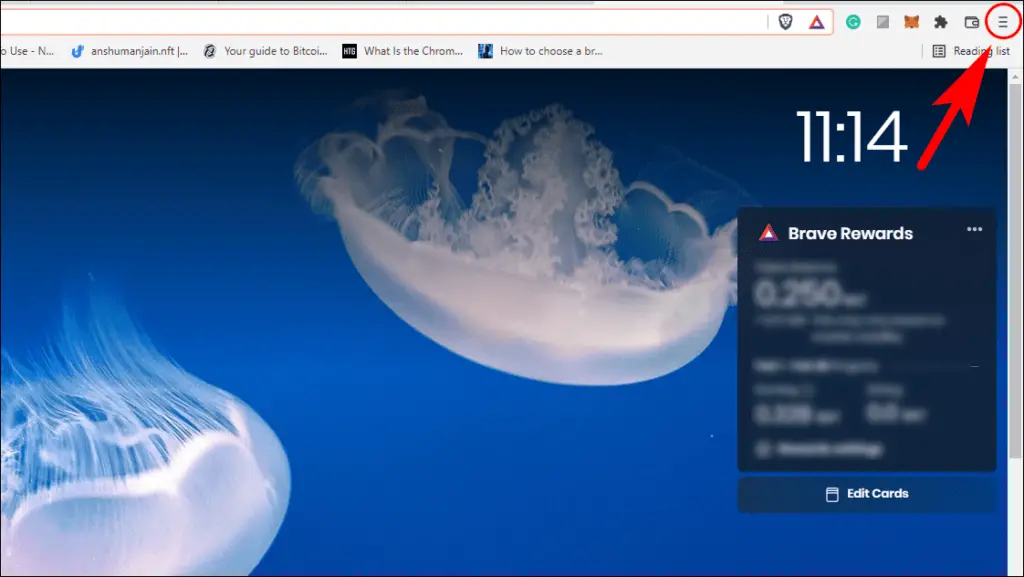Click the 11:14 clock widget
1024x577 pixels.
coord(852,136)
